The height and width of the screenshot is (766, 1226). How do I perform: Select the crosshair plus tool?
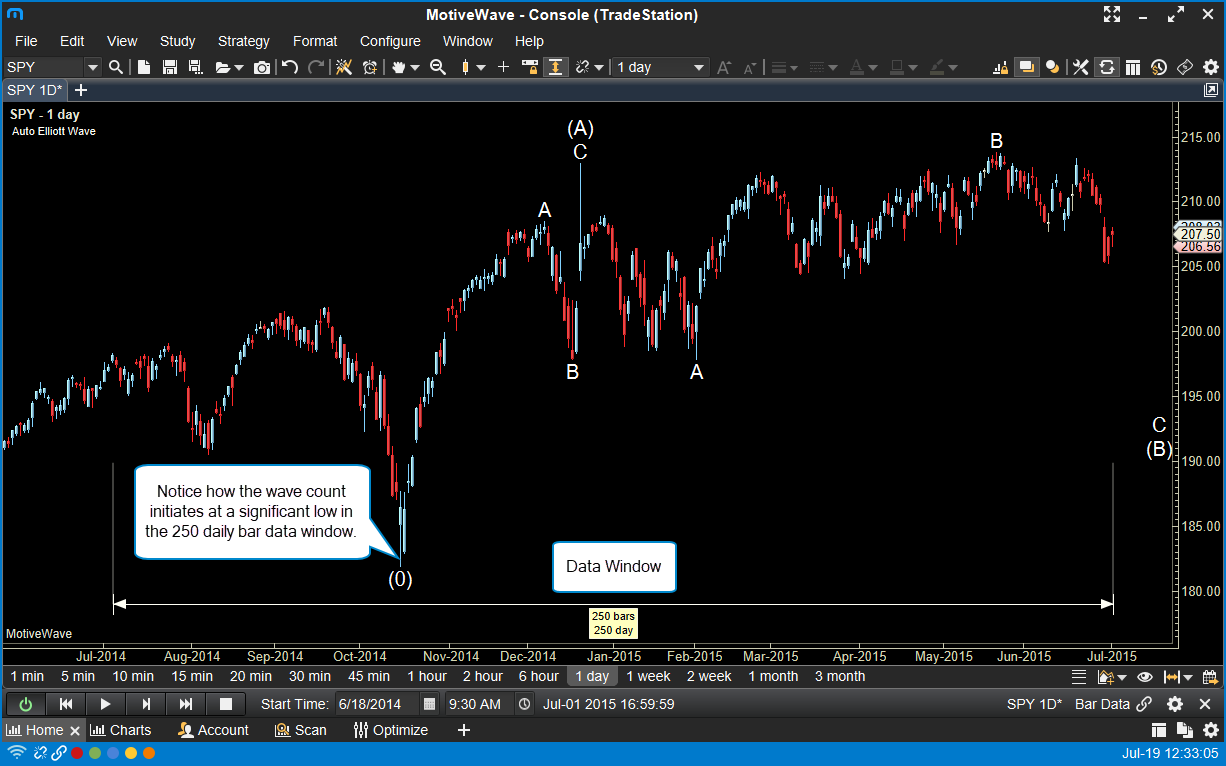tap(503, 67)
